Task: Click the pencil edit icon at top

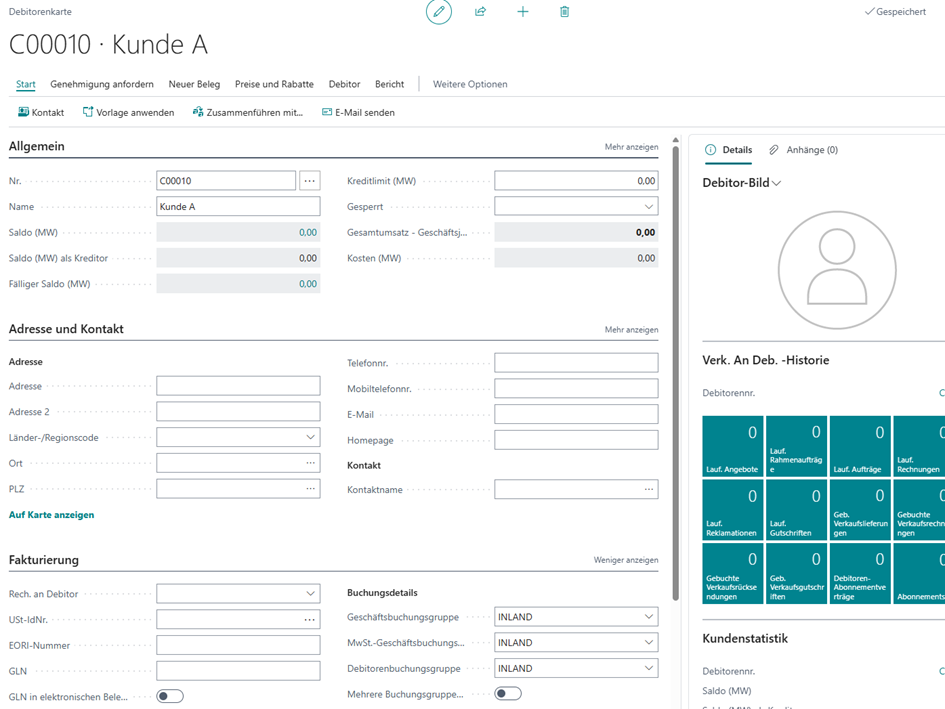Action: [438, 12]
